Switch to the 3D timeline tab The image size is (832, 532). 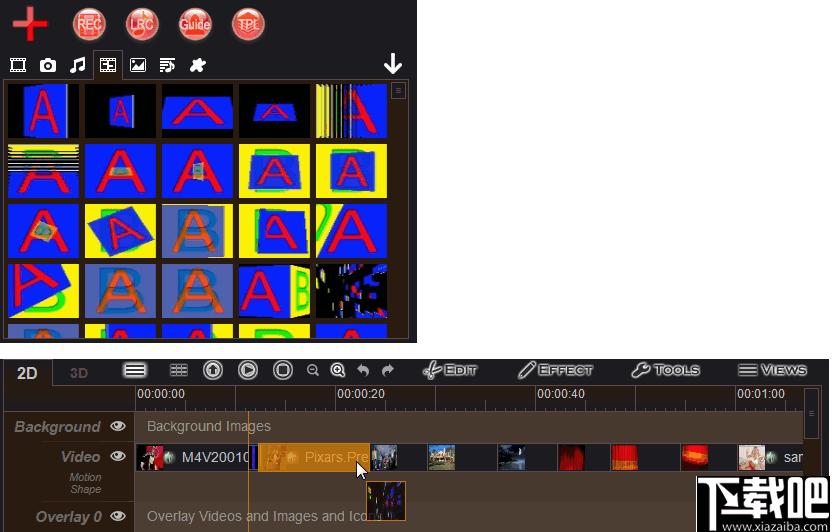tap(79, 373)
